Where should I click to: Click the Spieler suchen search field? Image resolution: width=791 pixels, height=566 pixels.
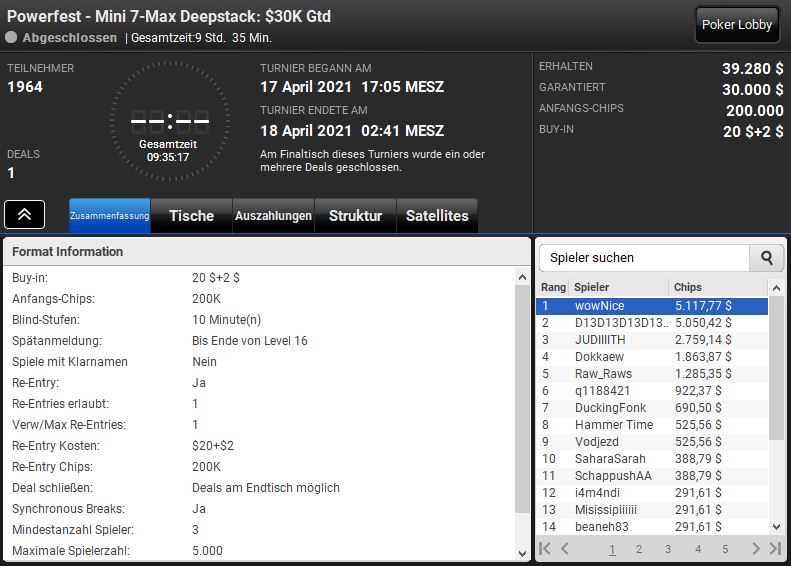644,258
